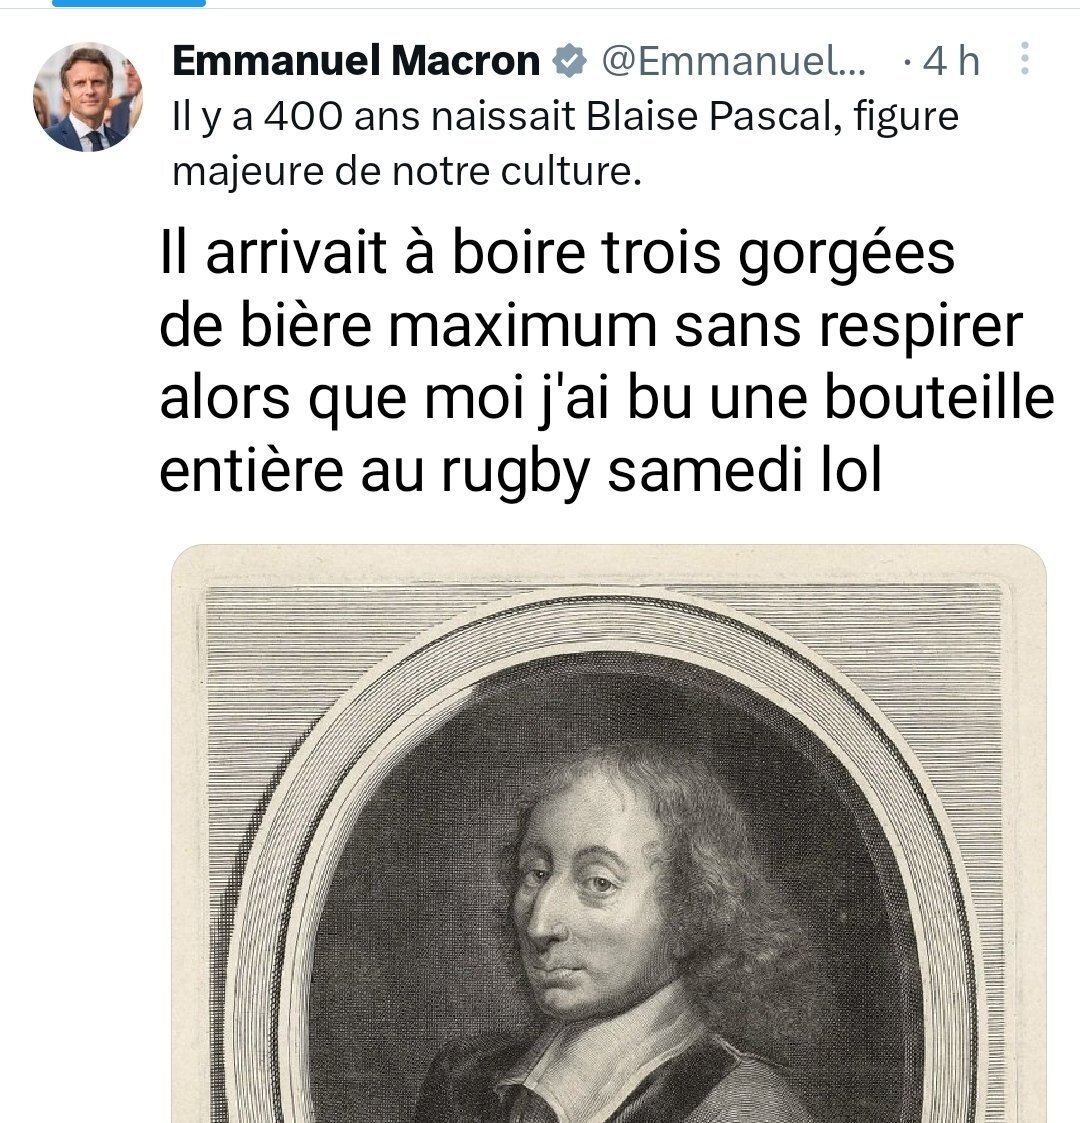Viewport: 1080px width, 1123px height.
Task: Open the @Emmanuel... handle link
Action: point(734,60)
